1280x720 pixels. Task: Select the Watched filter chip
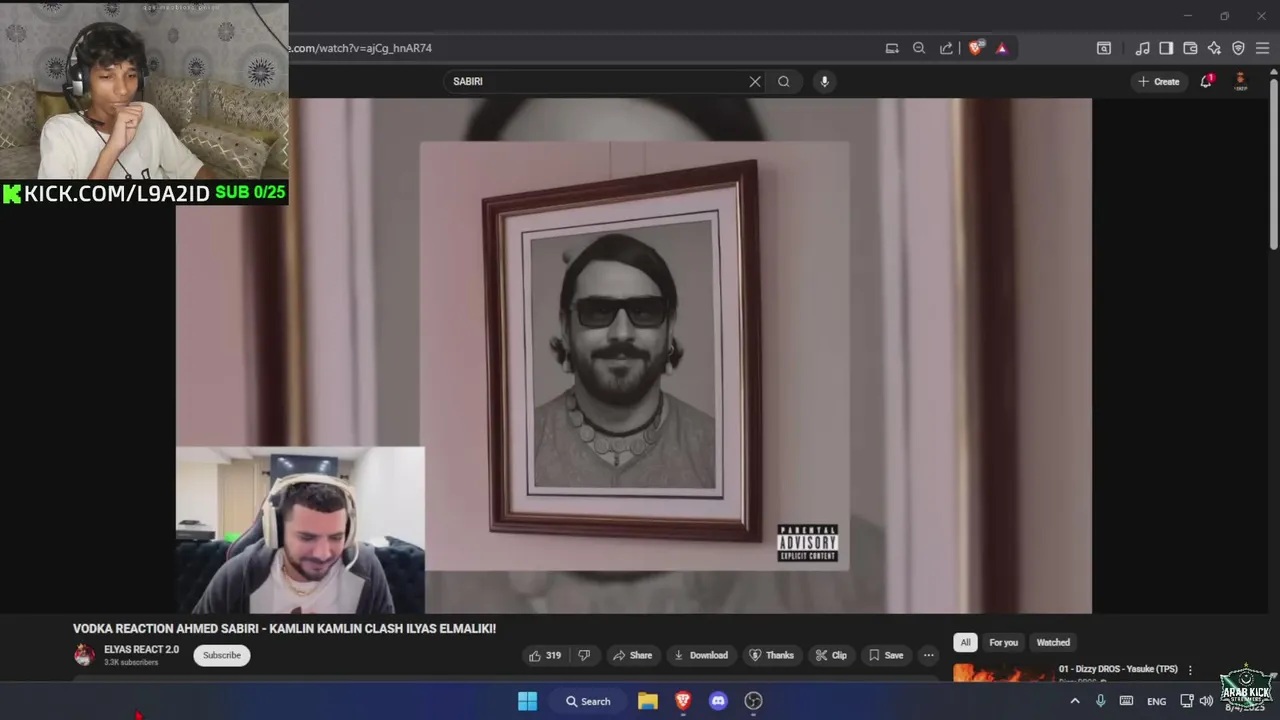[x=1053, y=642]
